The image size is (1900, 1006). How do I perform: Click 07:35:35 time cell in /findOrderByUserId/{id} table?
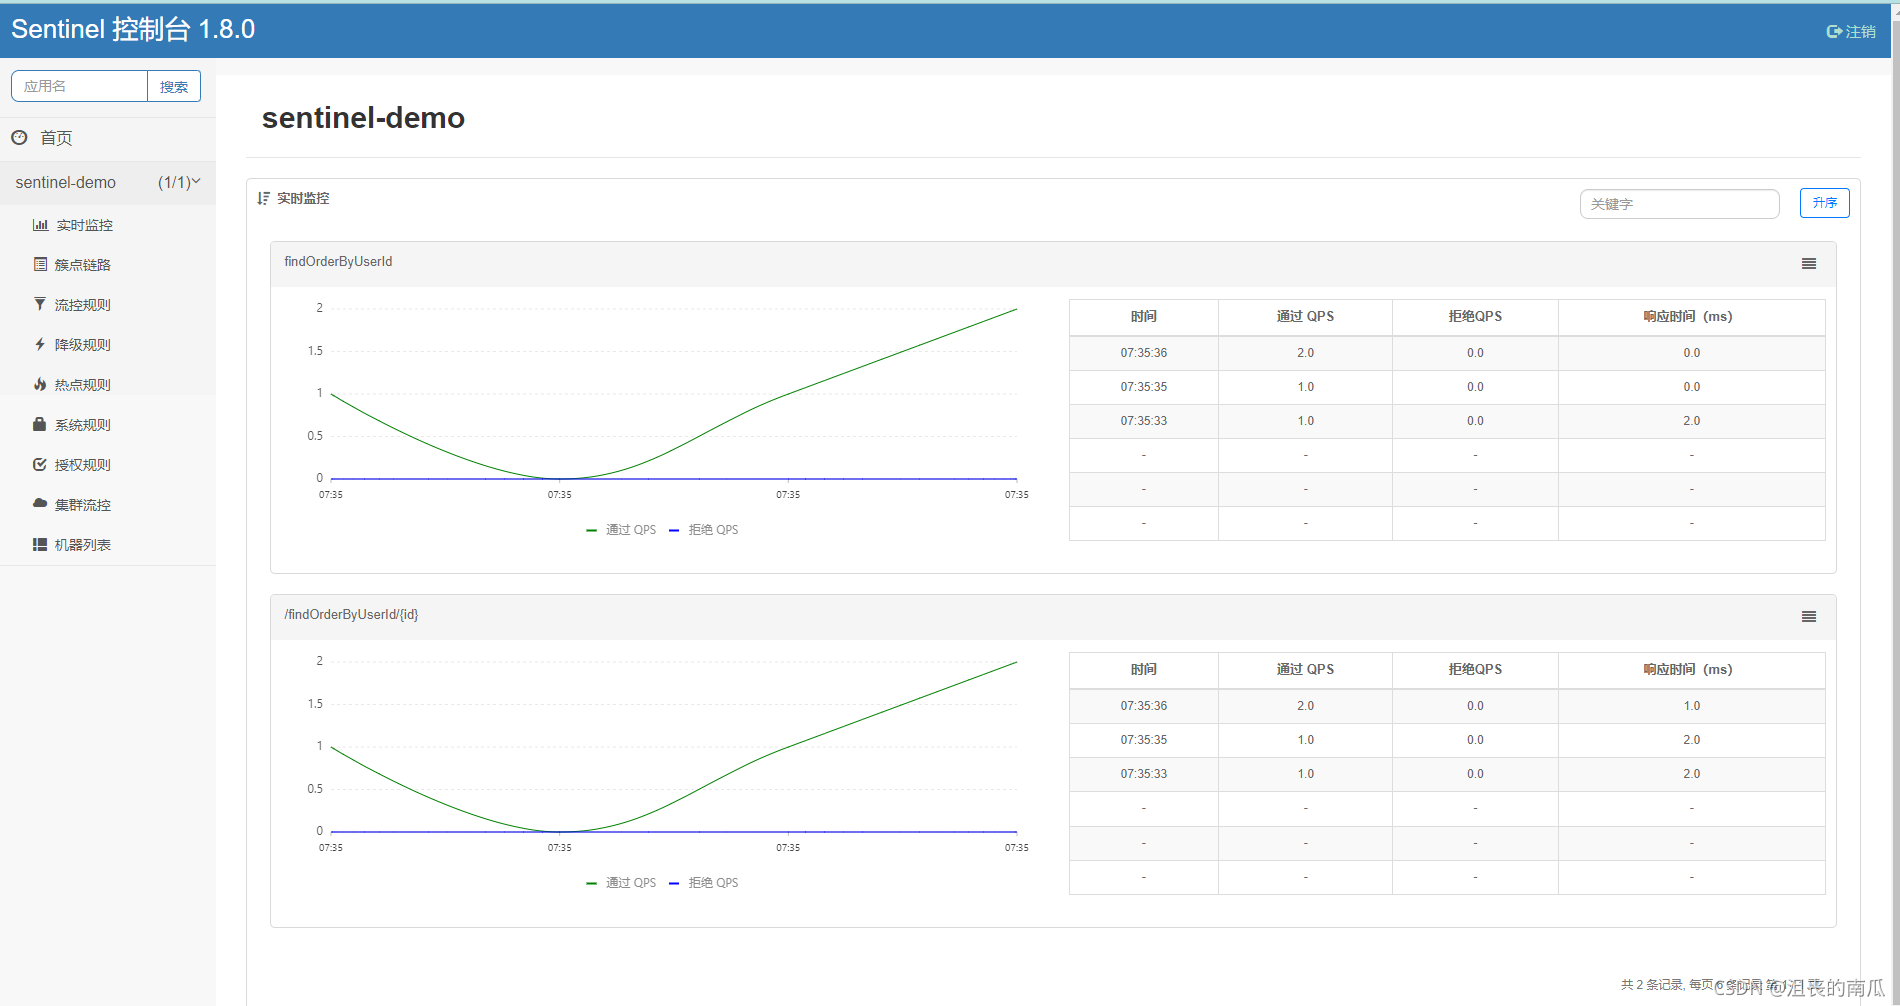click(1144, 740)
